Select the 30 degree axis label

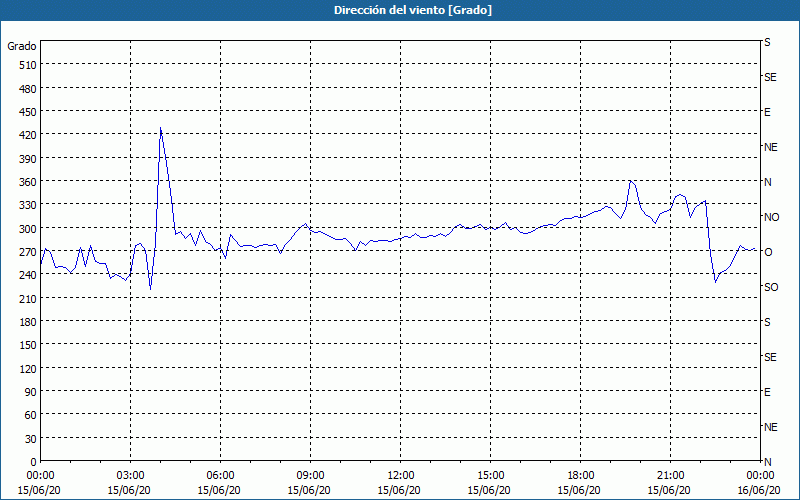tap(31, 439)
